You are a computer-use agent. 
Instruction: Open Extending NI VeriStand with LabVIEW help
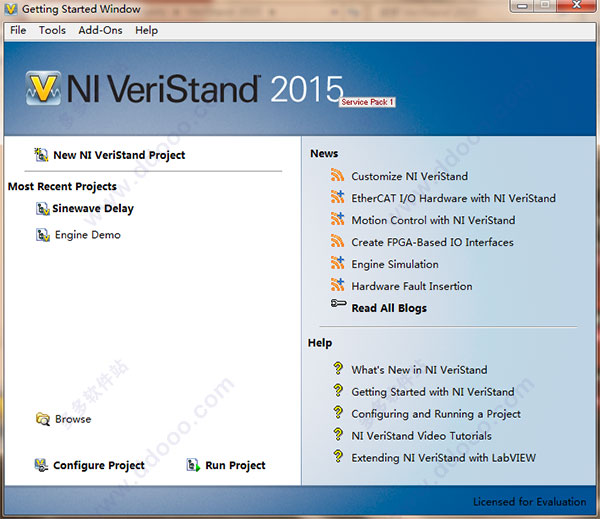tap(443, 458)
